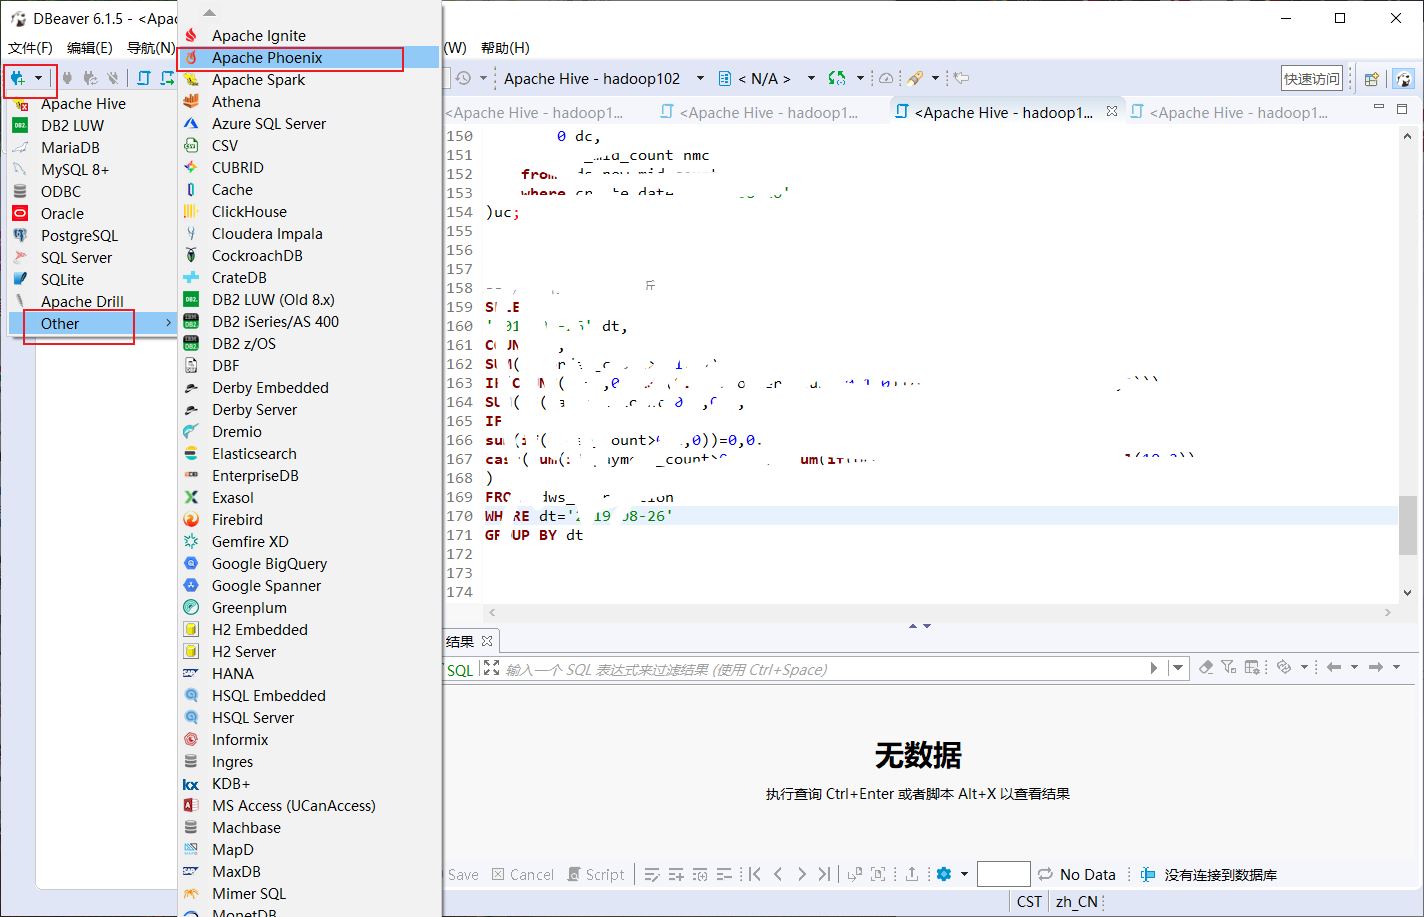Pick the Other submenu entry
This screenshot has height=917, width=1424.
pos(92,324)
